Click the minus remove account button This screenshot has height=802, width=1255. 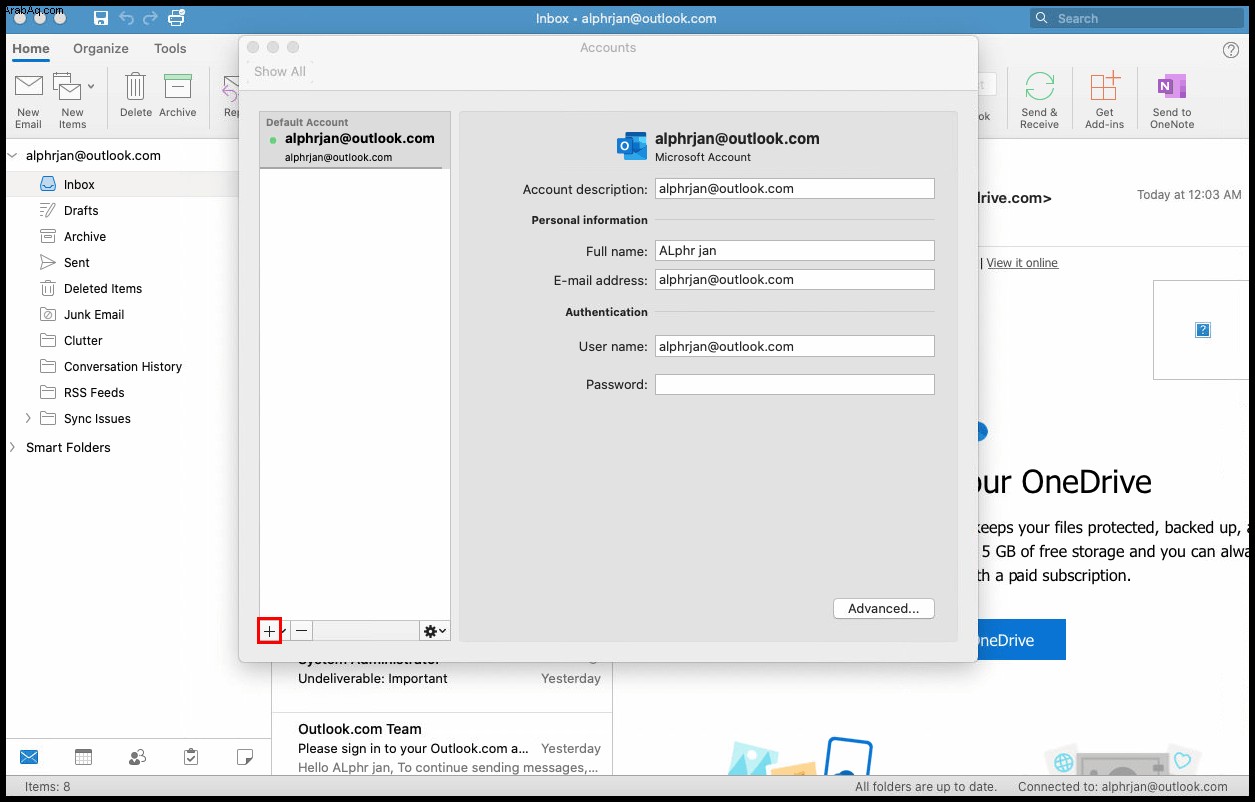pos(301,631)
